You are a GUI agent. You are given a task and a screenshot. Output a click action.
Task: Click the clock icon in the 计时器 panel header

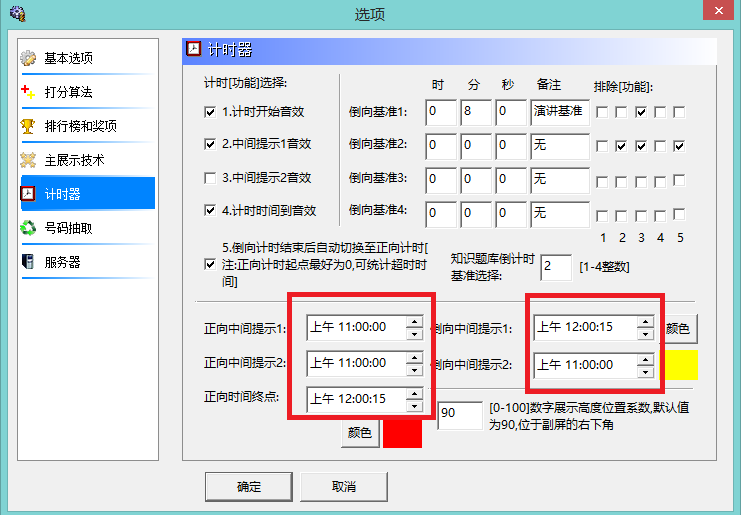pyautogui.click(x=193, y=49)
